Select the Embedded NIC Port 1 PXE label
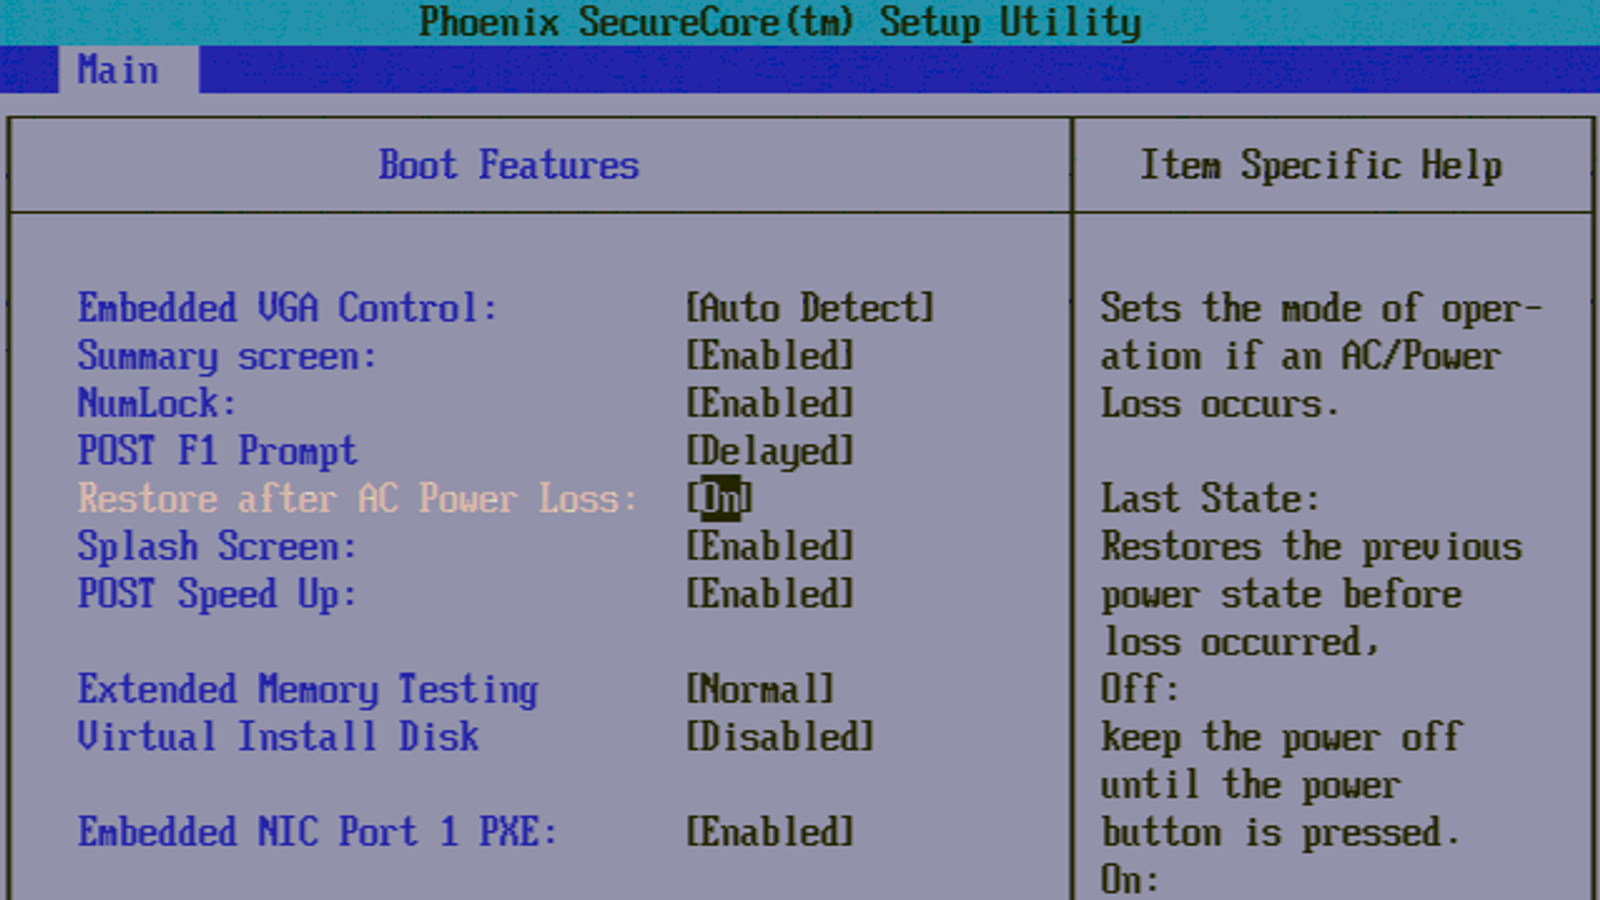The image size is (1600, 900). [317, 832]
